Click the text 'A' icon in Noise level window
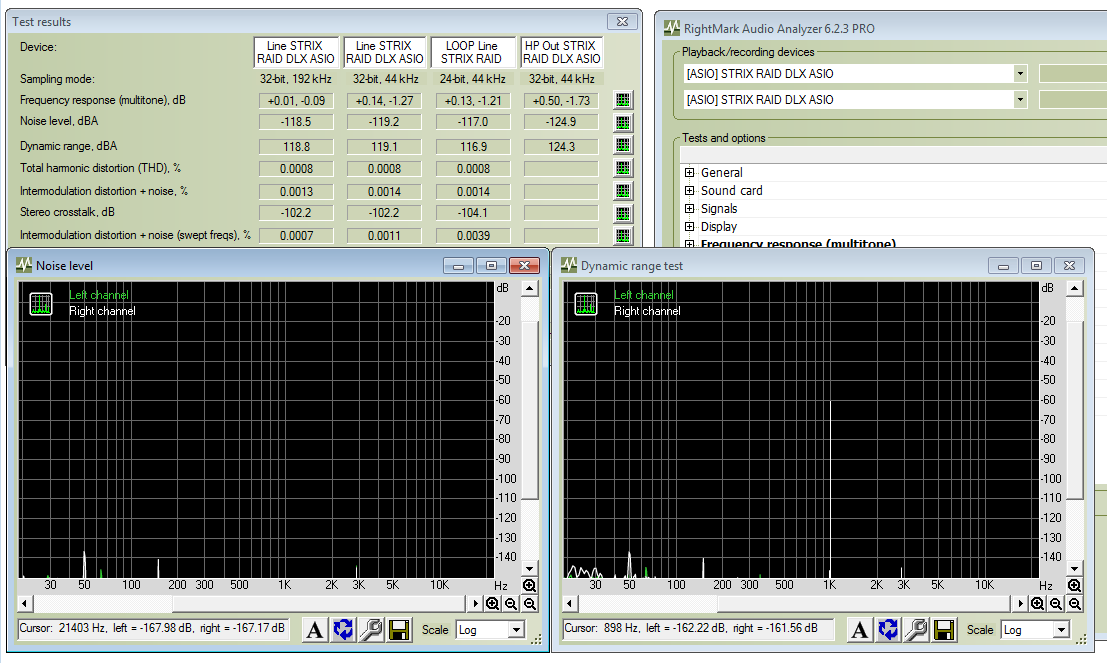Viewport: 1107px width, 663px height. (x=315, y=630)
